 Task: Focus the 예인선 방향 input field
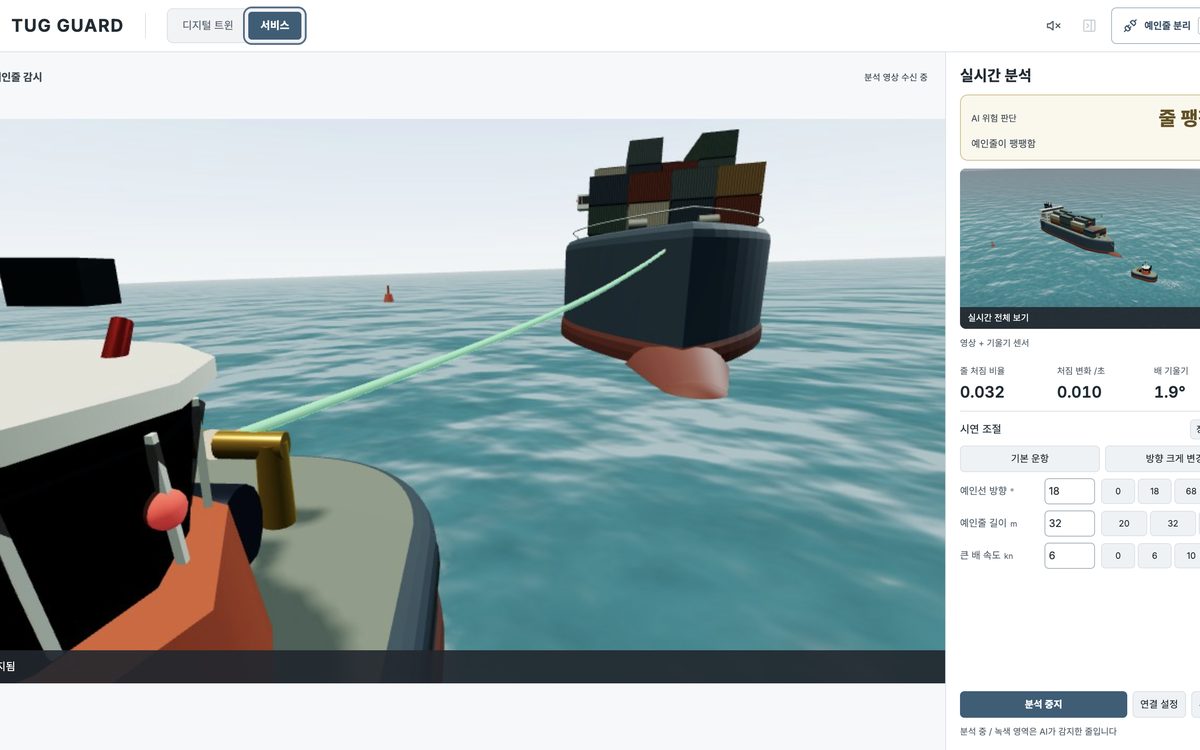pos(1069,491)
